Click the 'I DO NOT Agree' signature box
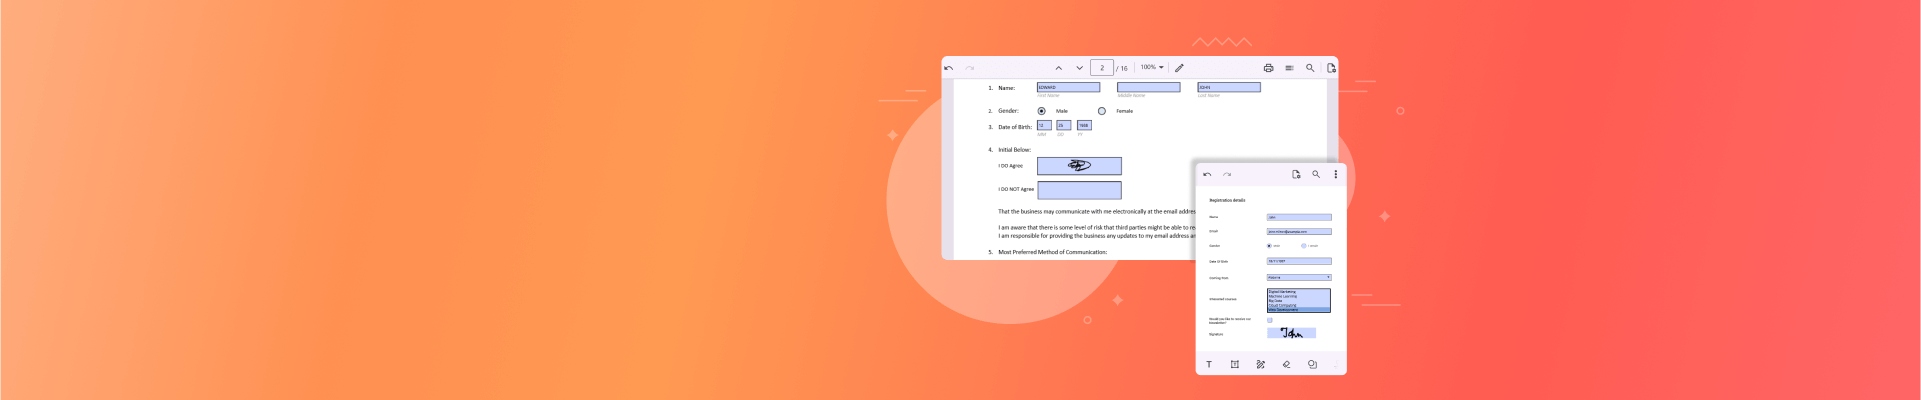The image size is (1921, 400). [x=1079, y=190]
